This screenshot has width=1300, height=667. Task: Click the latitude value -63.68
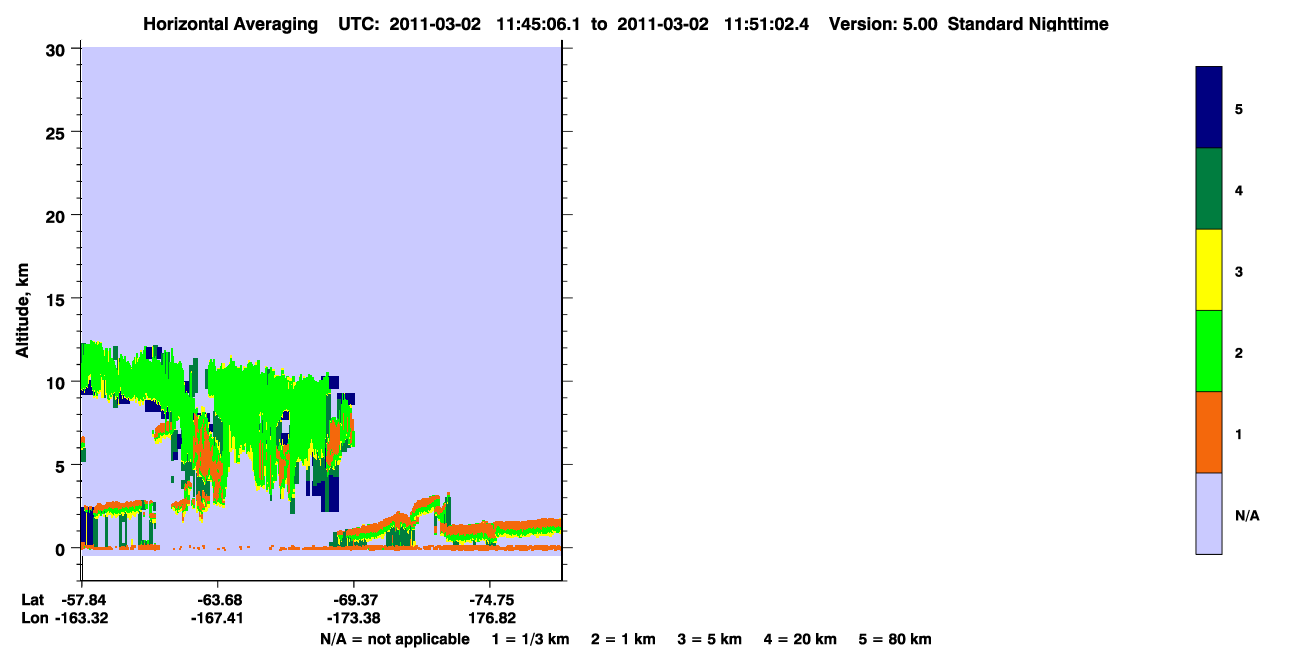(x=218, y=600)
